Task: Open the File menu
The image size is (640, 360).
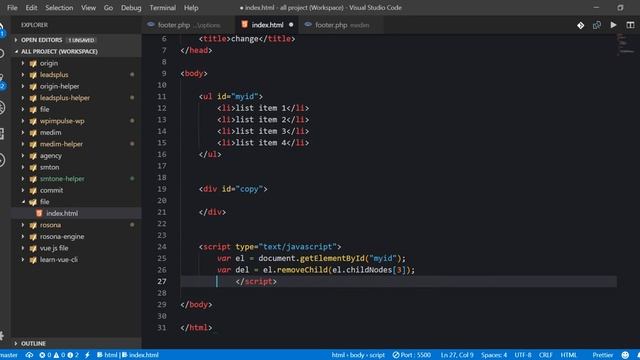Action: pos(12,8)
